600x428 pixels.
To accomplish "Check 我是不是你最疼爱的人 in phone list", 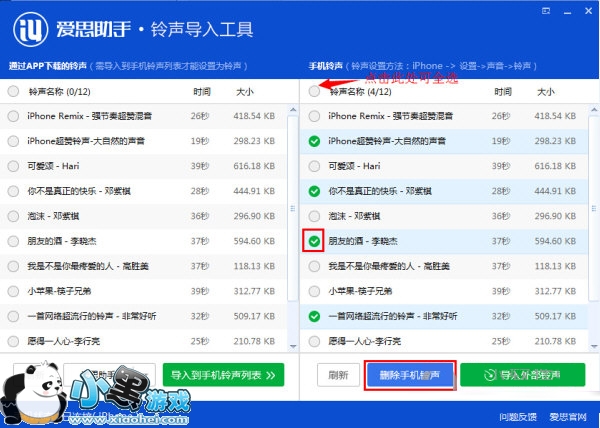I will [314, 266].
